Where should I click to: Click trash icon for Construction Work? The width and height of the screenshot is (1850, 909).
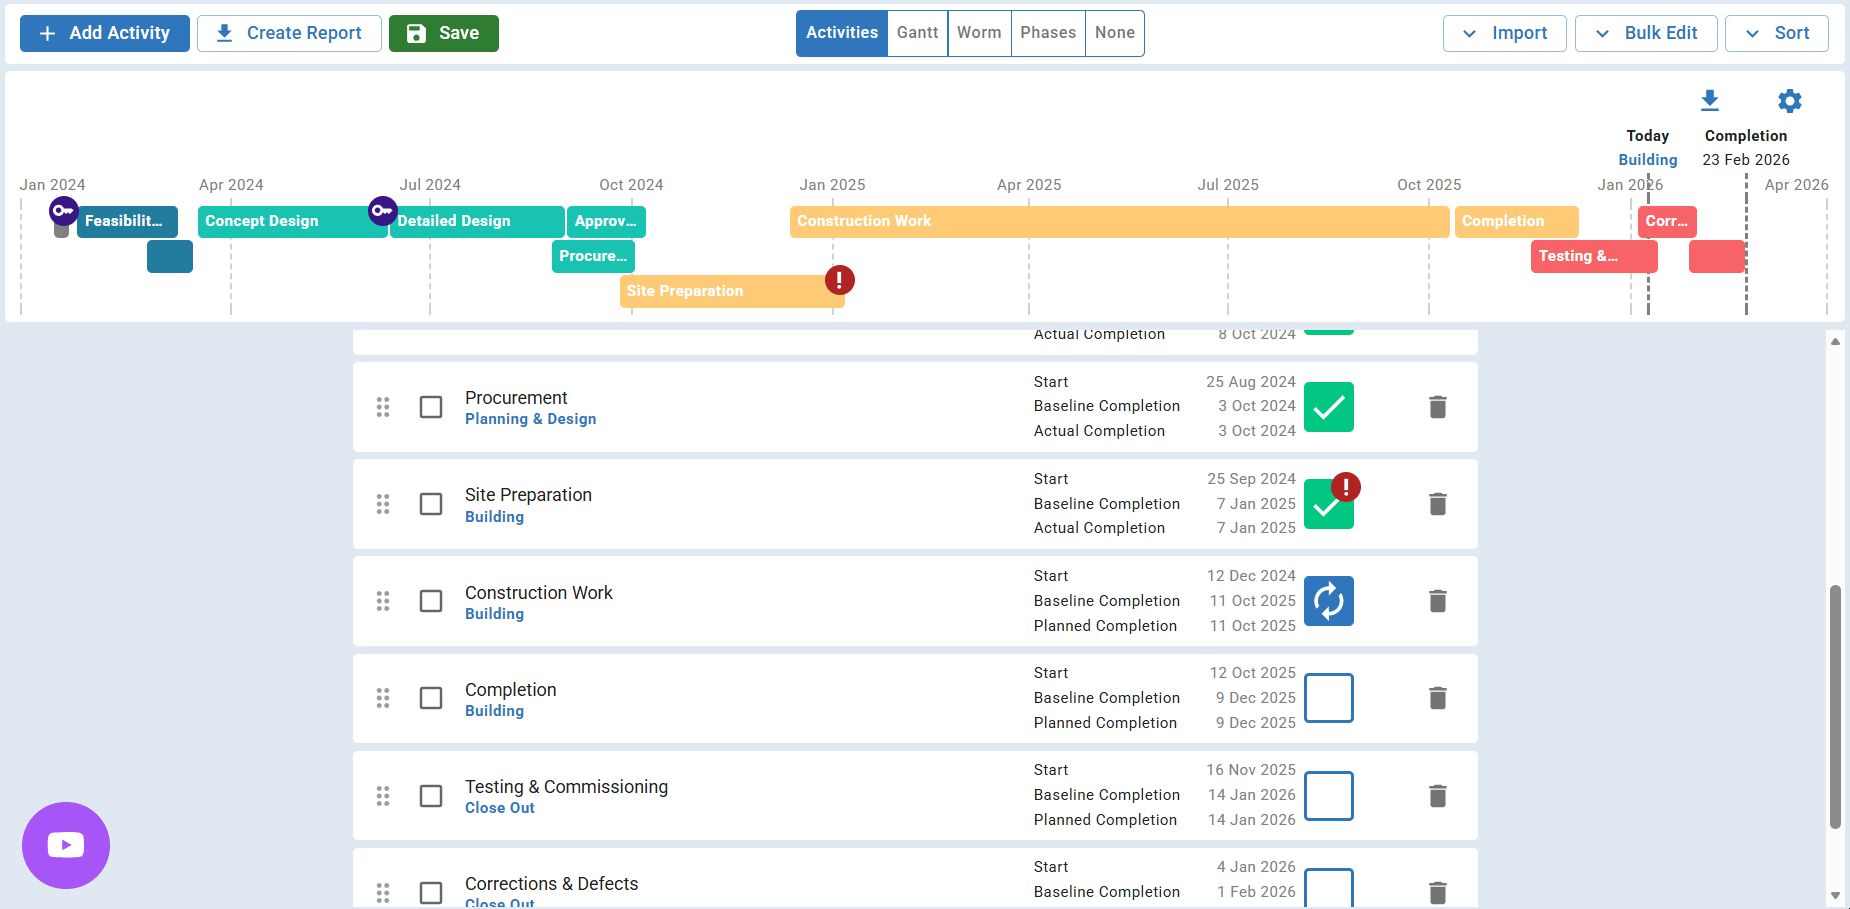coord(1437,601)
